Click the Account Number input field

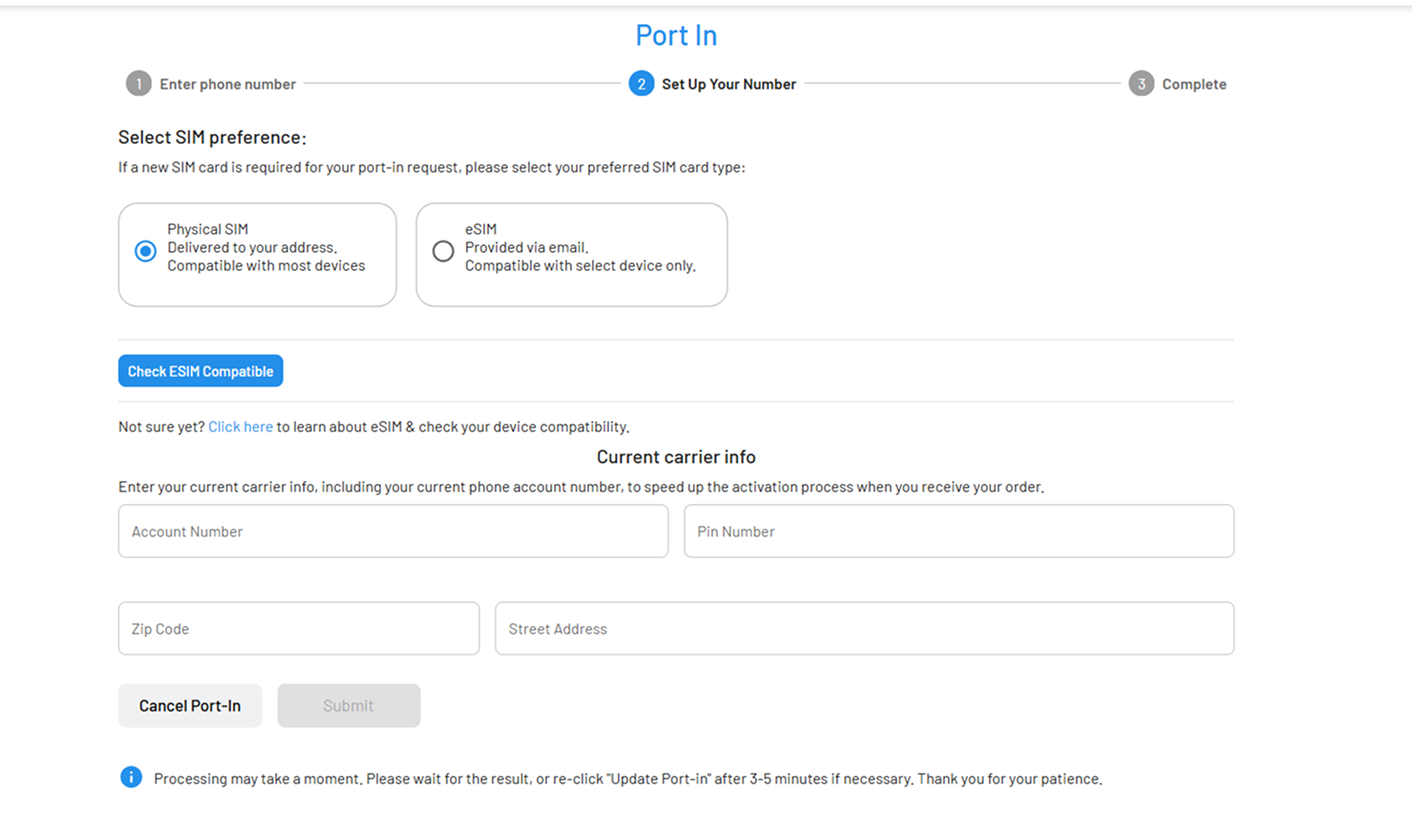(x=393, y=531)
